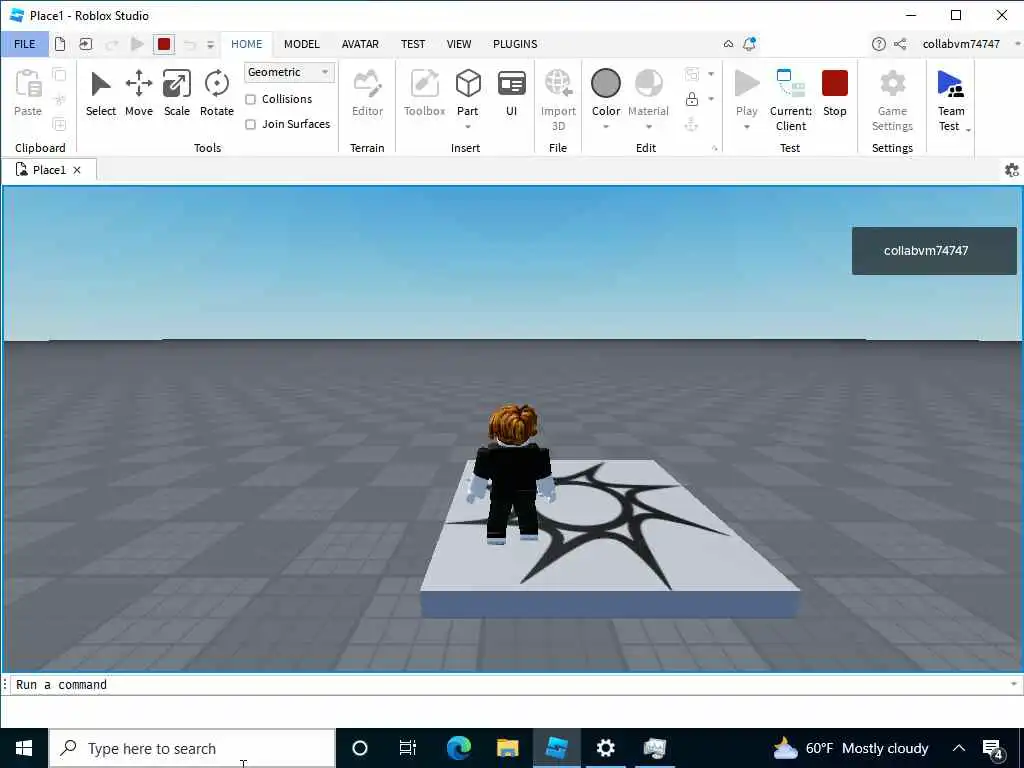Open the Toolbox panel

(424, 93)
